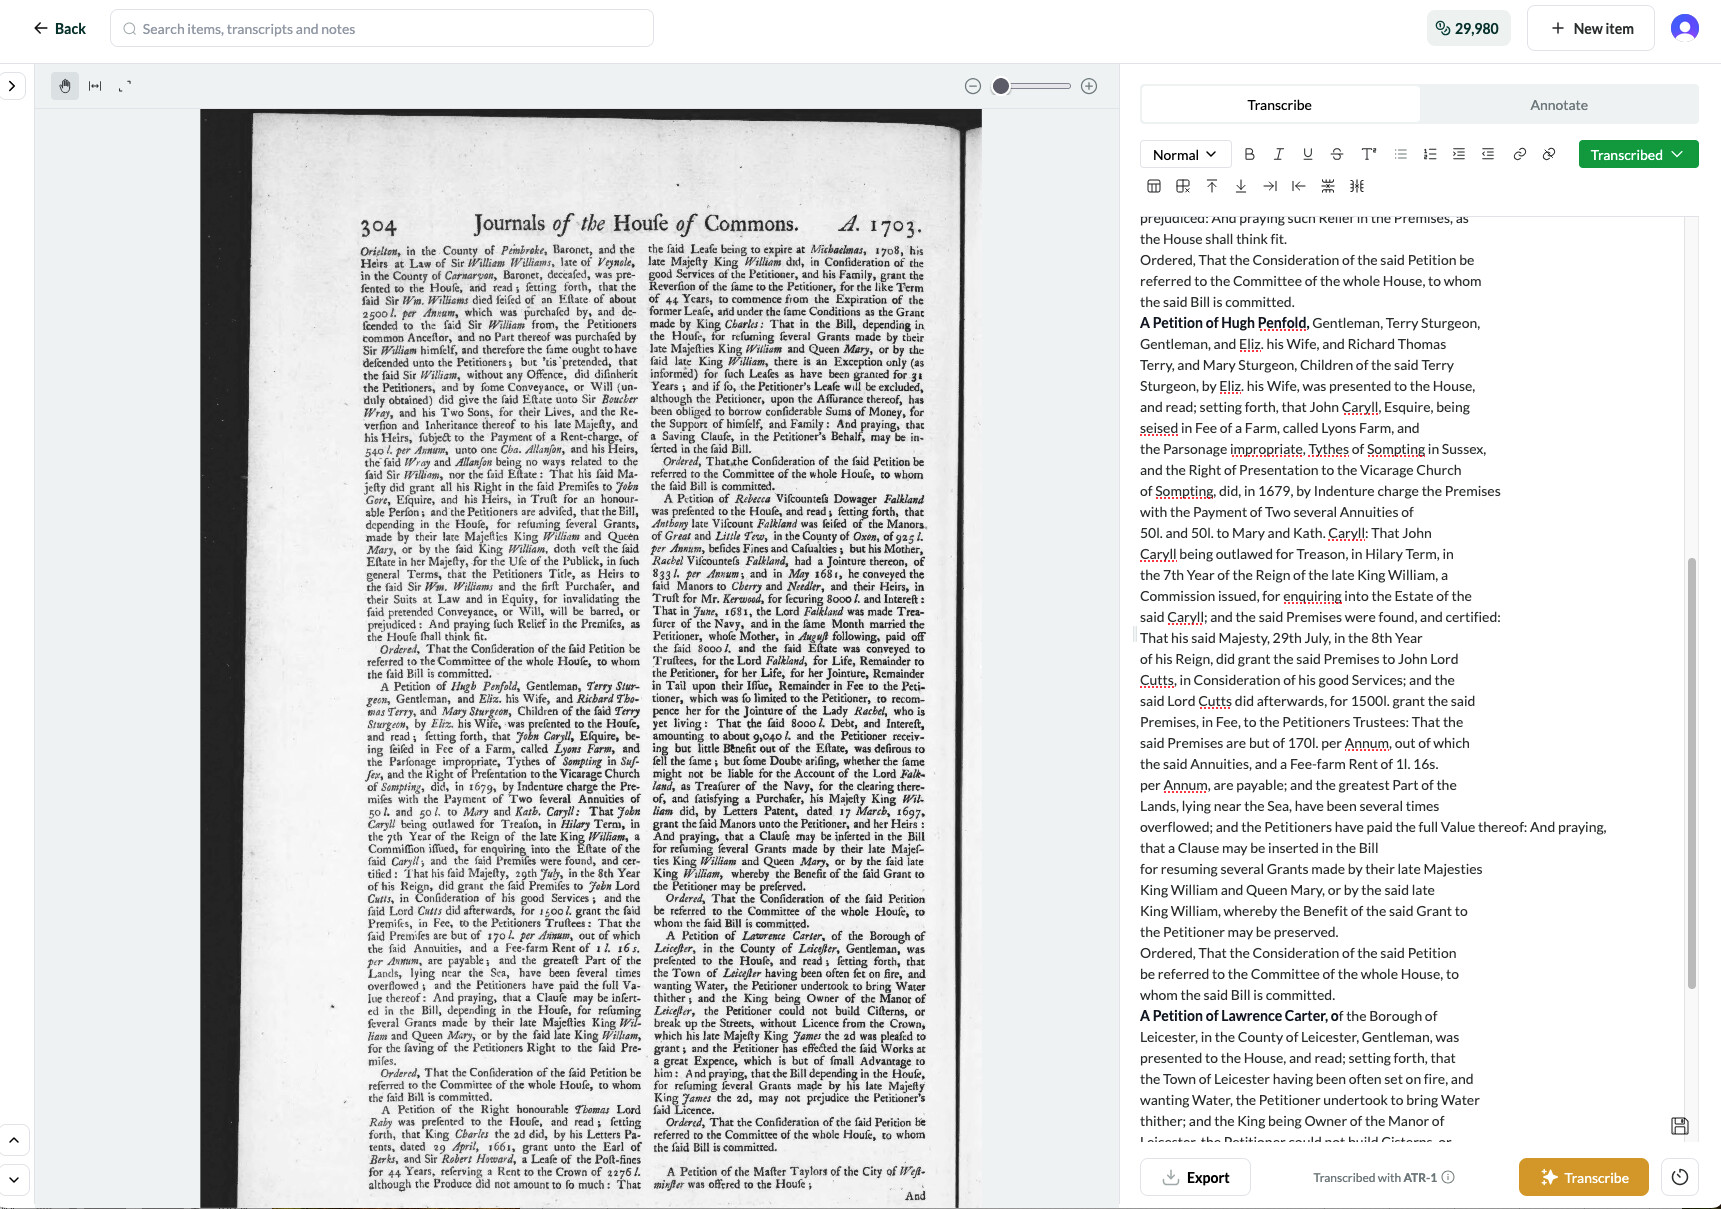Zoom in with the plus icon
This screenshot has height=1209, width=1721.
(1089, 86)
